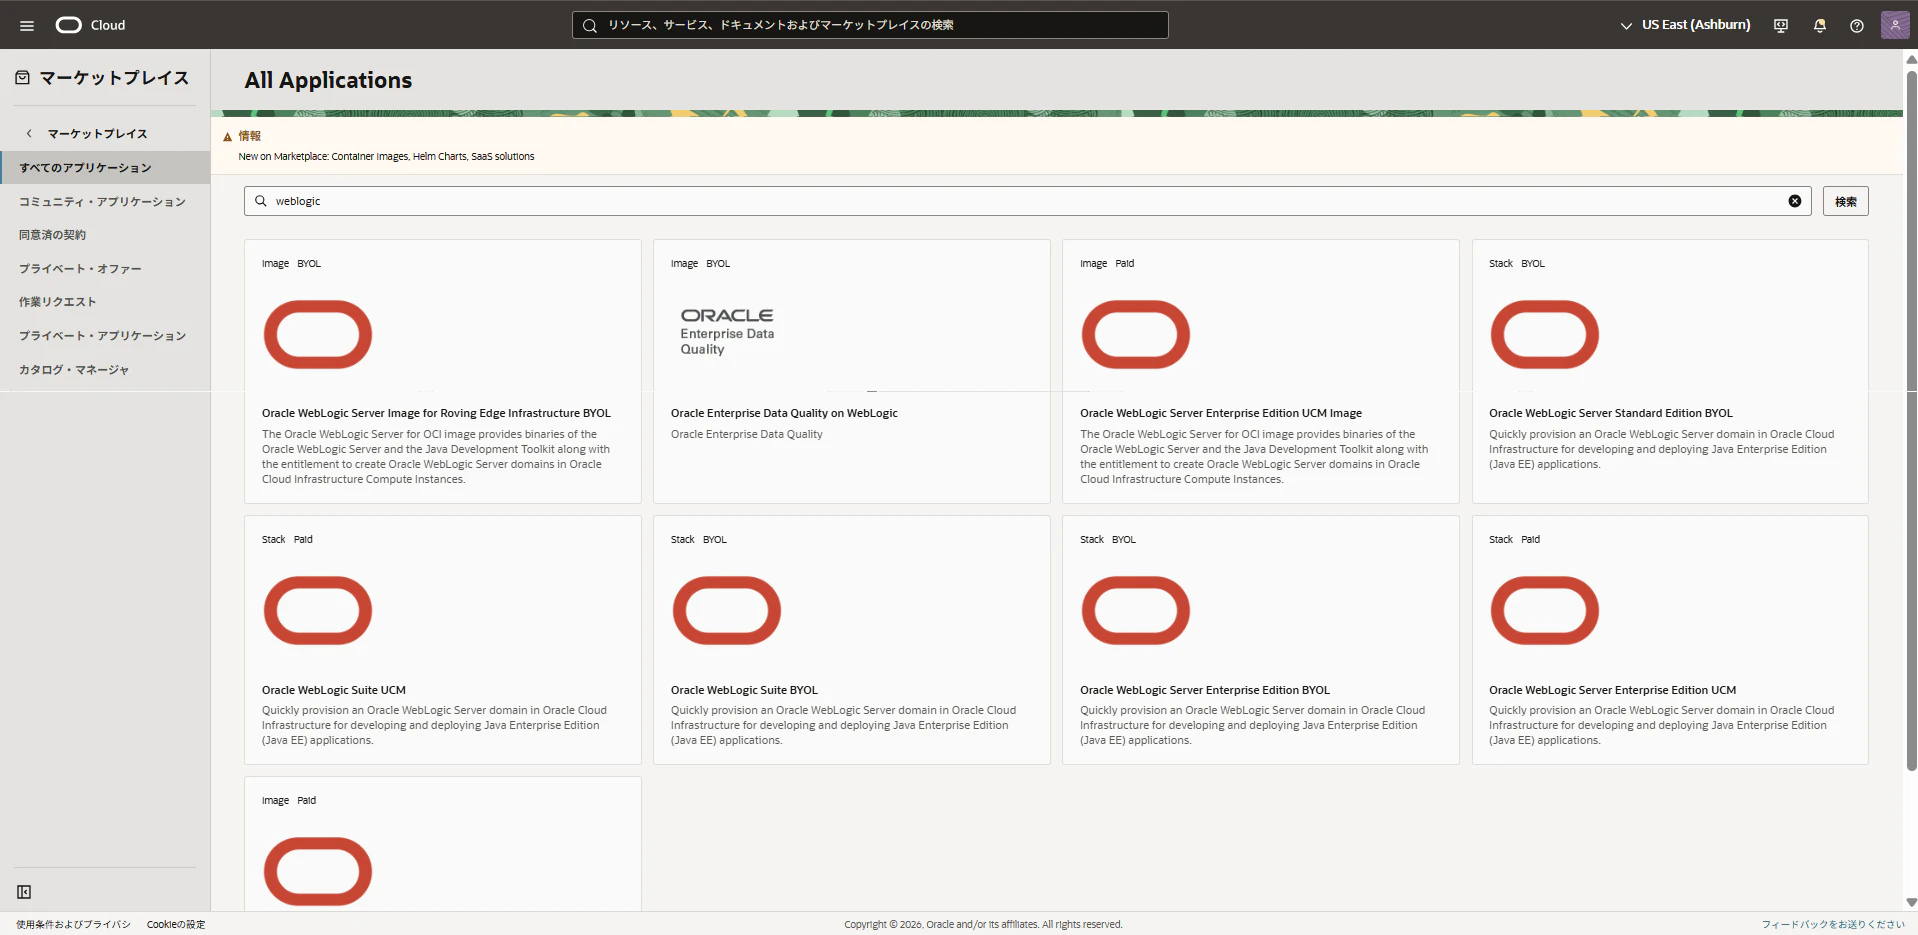Open Cookieの設定 footer link
1918x935 pixels.
pyautogui.click(x=176, y=924)
